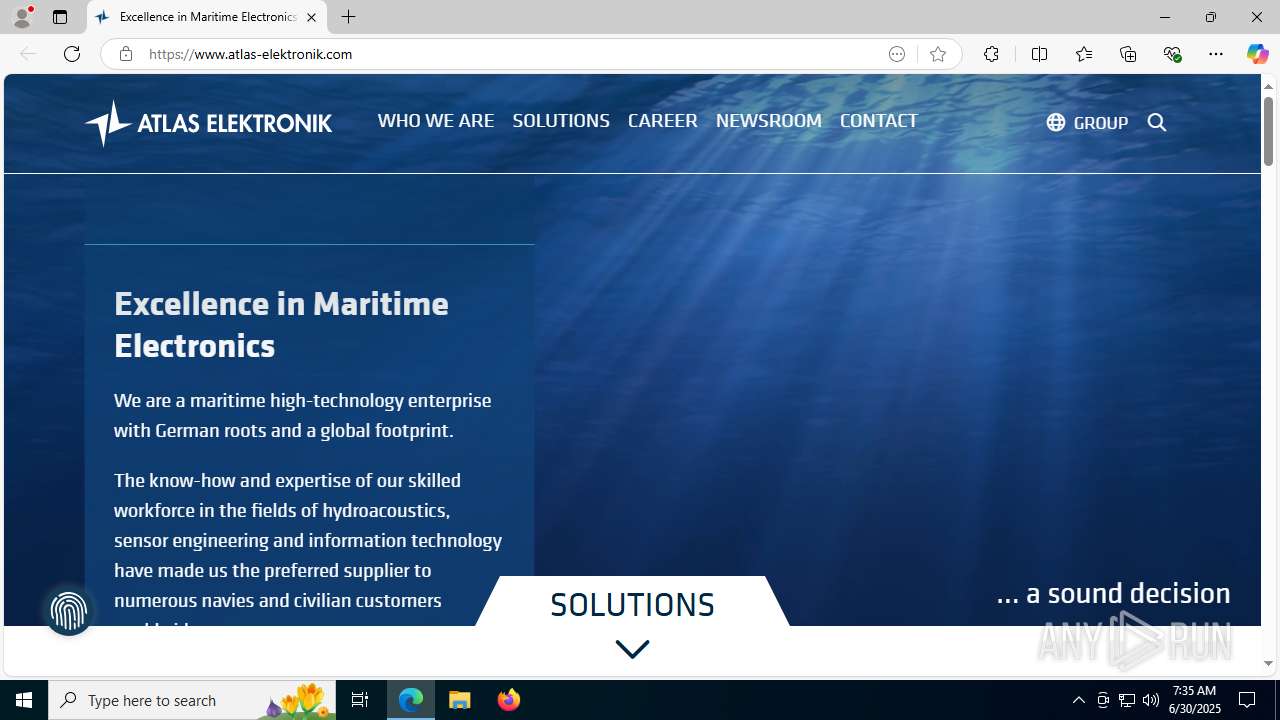Open a new browser tab
The width and height of the screenshot is (1280, 720).
pyautogui.click(x=348, y=17)
